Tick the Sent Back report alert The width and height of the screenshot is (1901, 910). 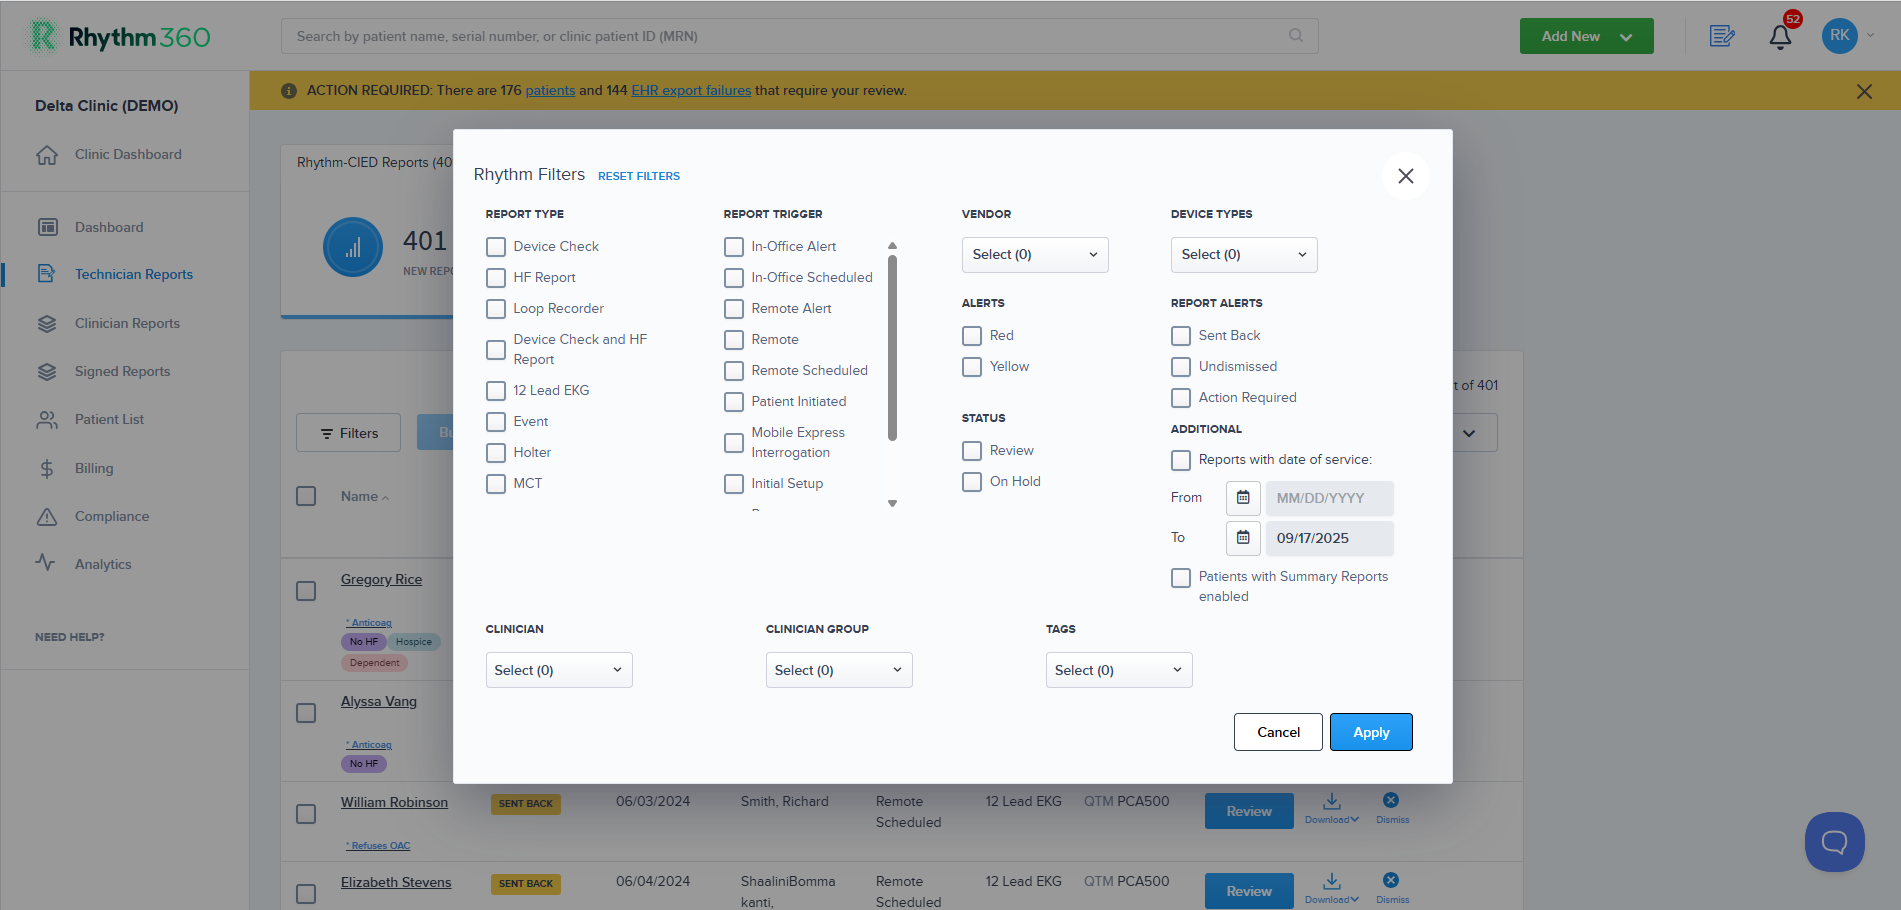1181,336
